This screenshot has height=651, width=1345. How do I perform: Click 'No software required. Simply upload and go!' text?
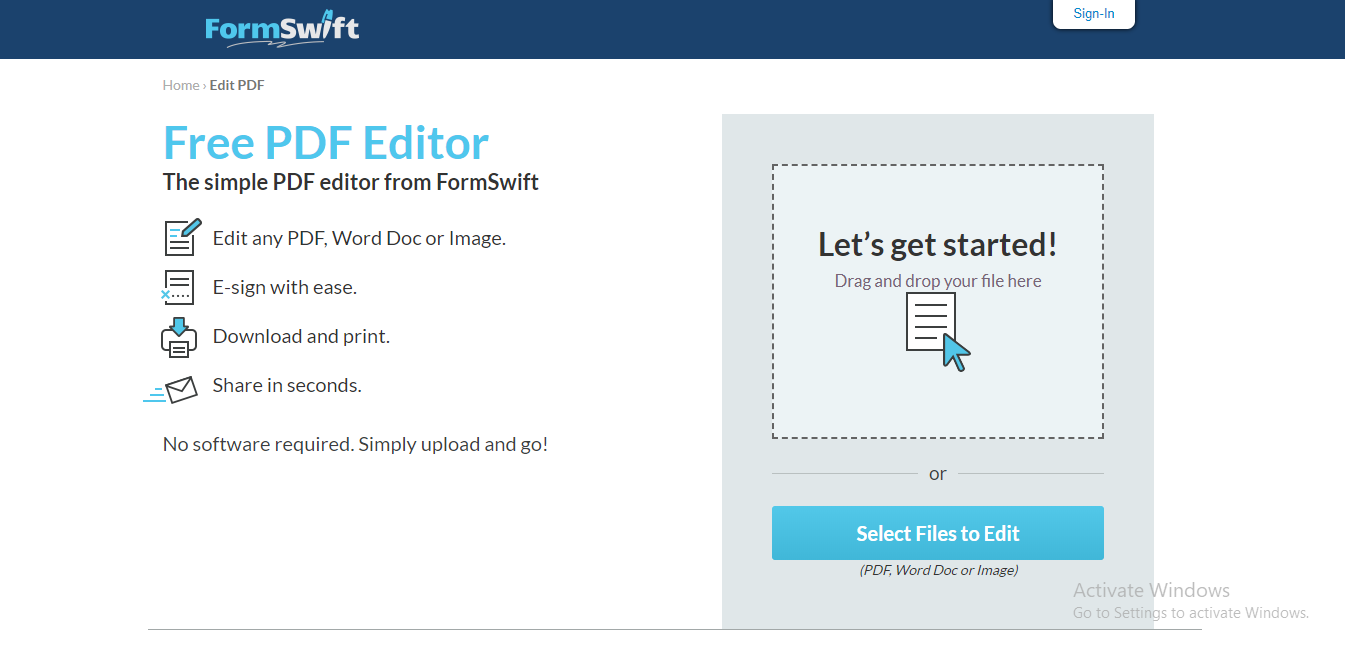click(355, 444)
